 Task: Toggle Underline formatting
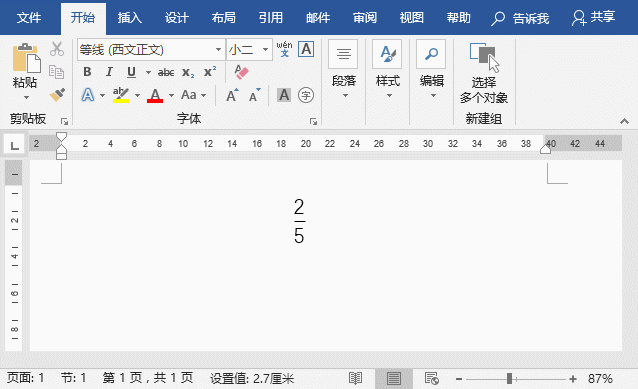[x=131, y=72]
